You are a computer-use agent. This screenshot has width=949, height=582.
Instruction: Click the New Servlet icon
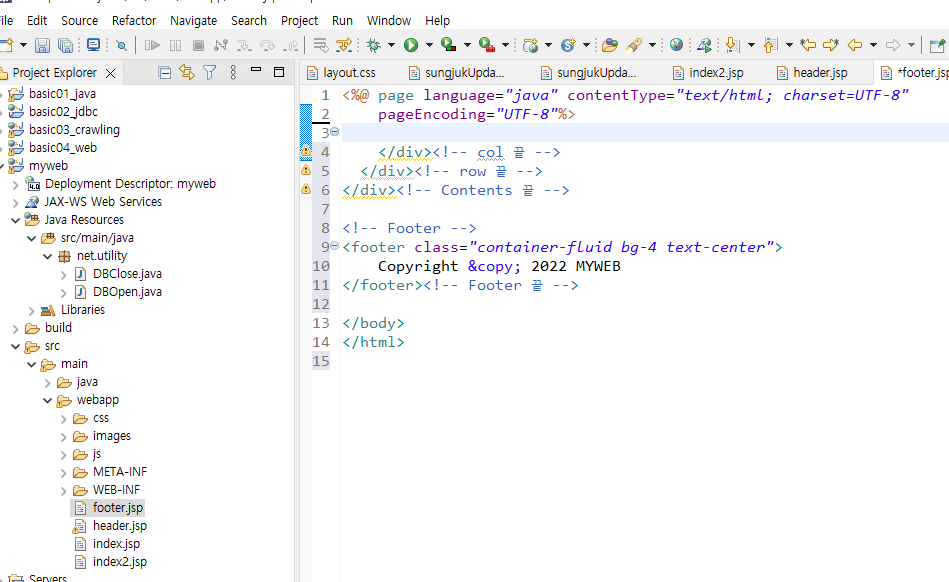point(568,45)
